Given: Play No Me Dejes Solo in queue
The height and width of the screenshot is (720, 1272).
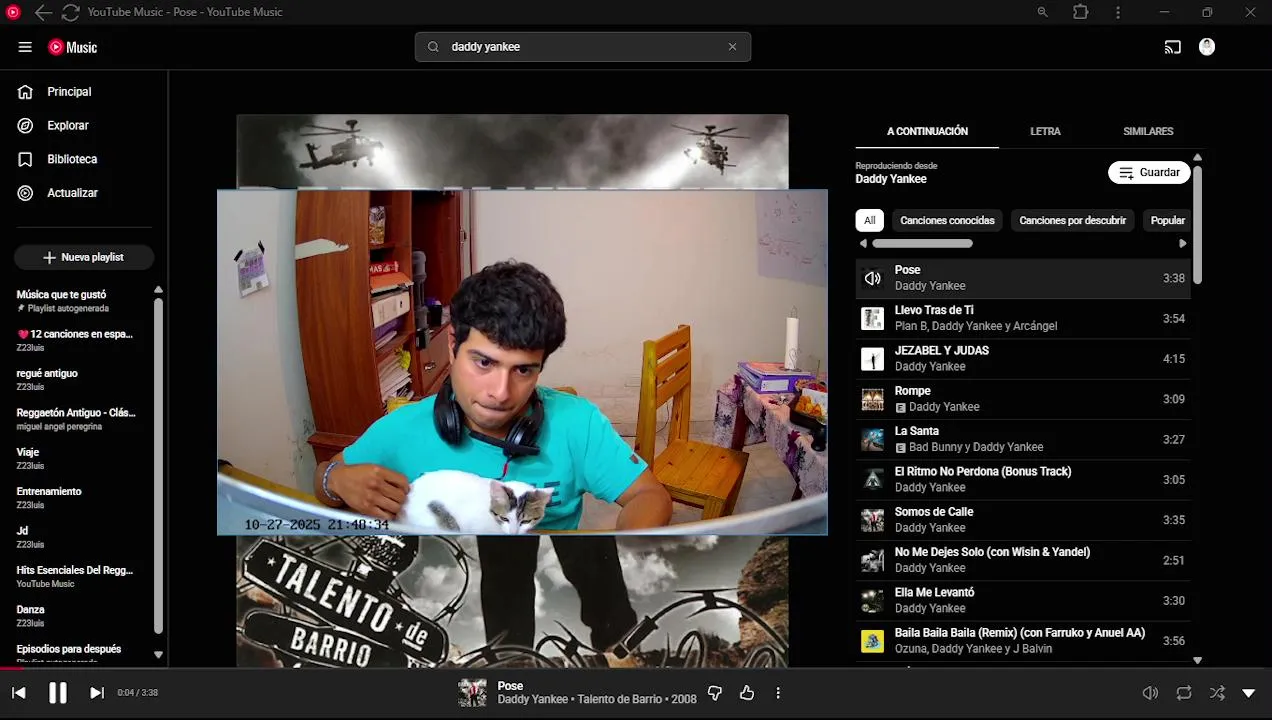Looking at the screenshot, I should click(x=1023, y=560).
